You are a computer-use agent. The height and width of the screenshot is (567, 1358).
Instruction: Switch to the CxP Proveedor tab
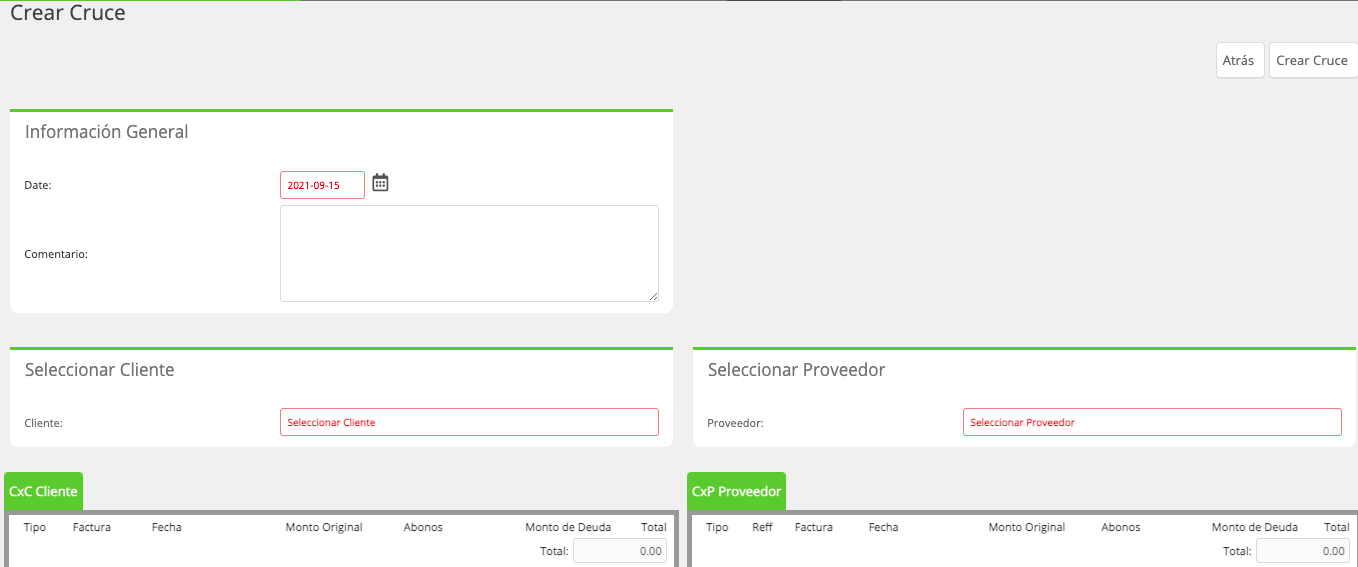737,491
